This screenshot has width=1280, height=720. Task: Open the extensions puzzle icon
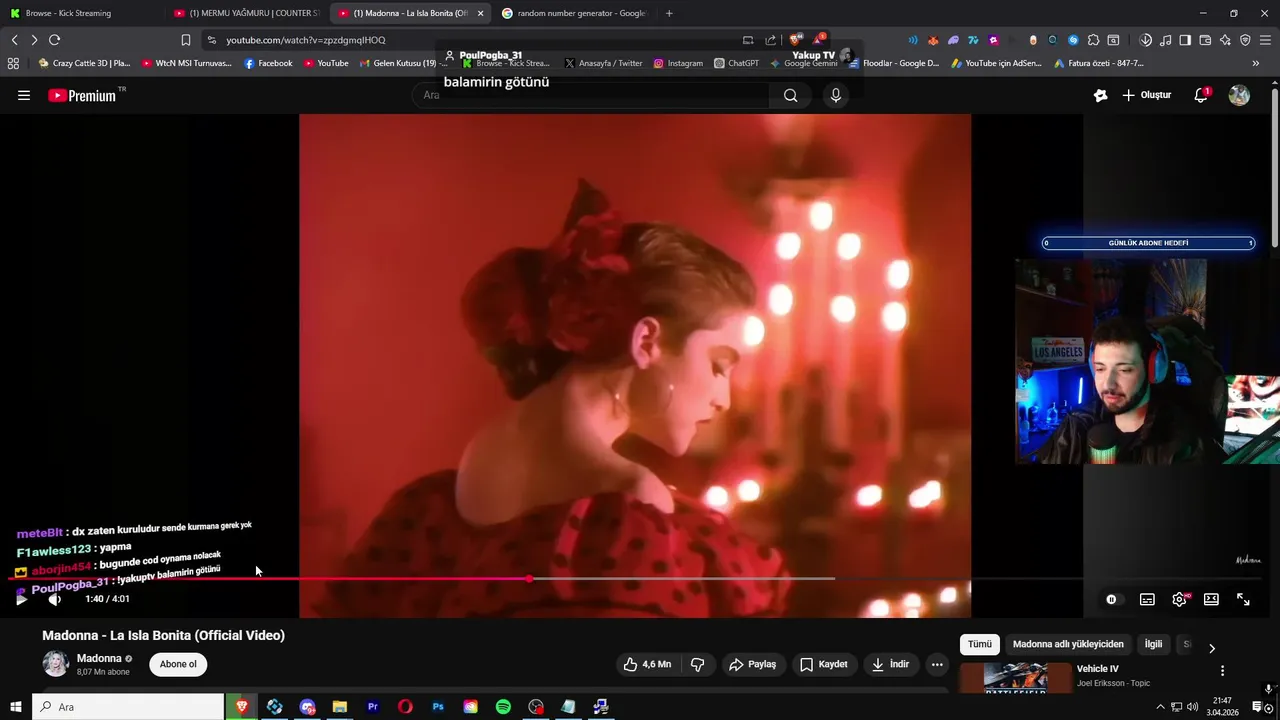click(1093, 40)
